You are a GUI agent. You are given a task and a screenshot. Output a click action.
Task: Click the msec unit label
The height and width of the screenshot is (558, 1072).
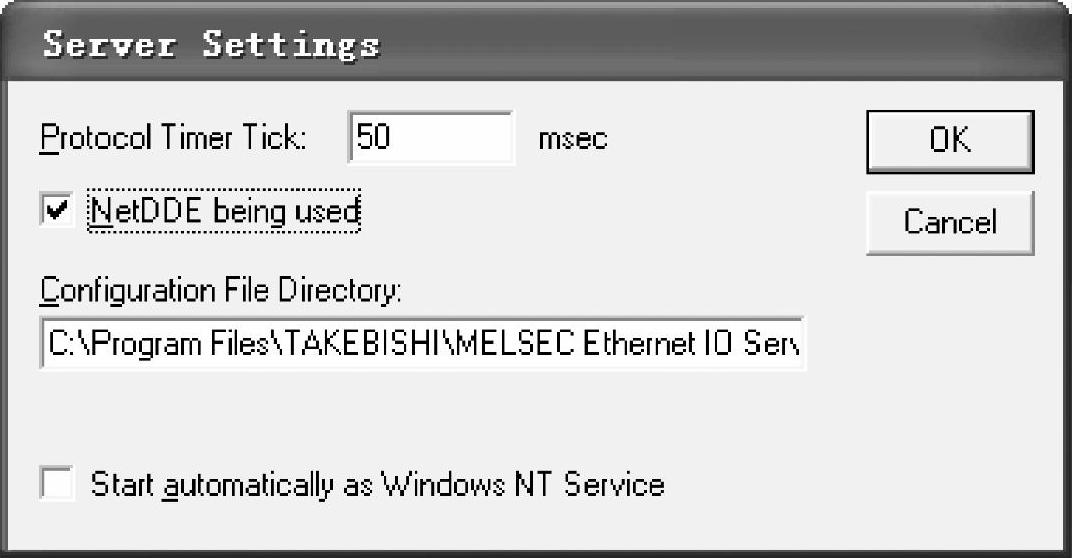pyautogui.click(x=572, y=139)
